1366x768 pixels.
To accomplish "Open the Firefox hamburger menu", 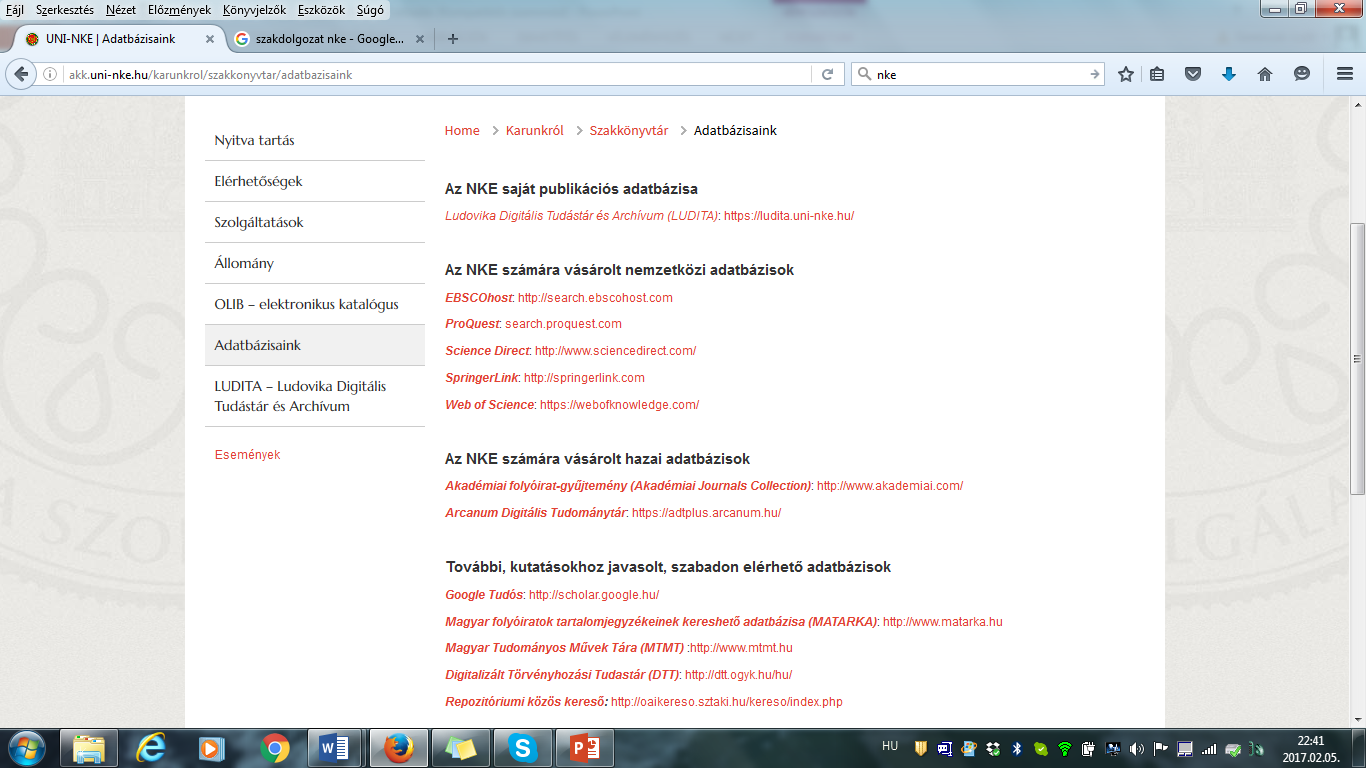I will (x=1345, y=74).
